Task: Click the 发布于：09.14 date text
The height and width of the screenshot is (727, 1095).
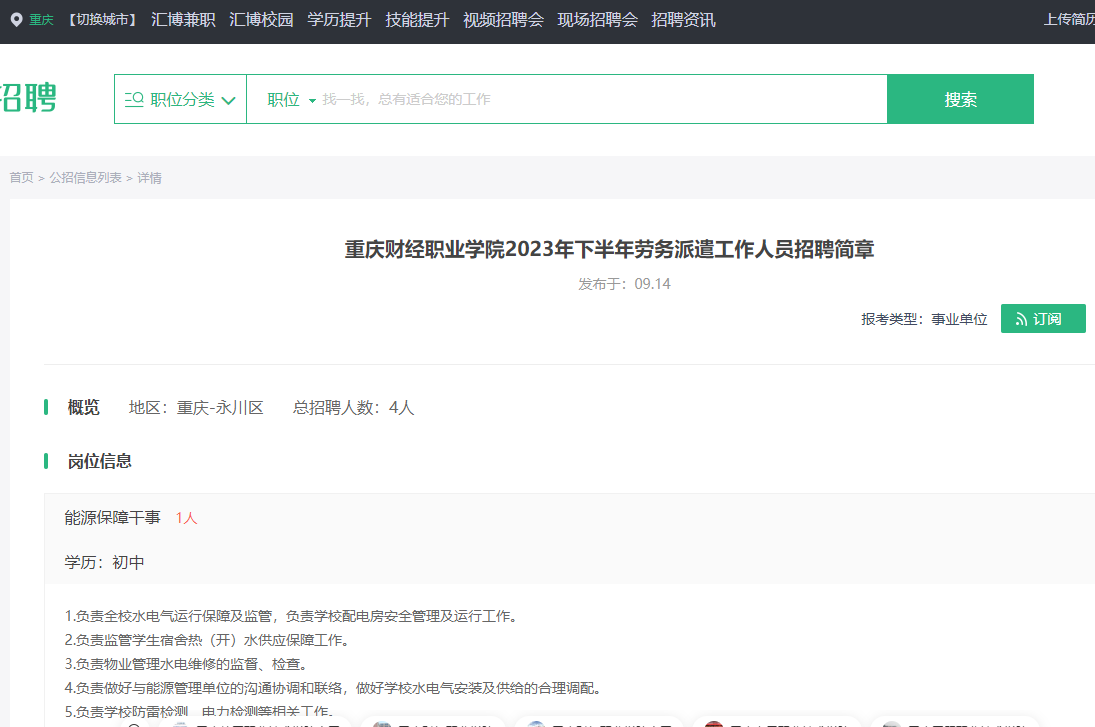Action: point(624,284)
